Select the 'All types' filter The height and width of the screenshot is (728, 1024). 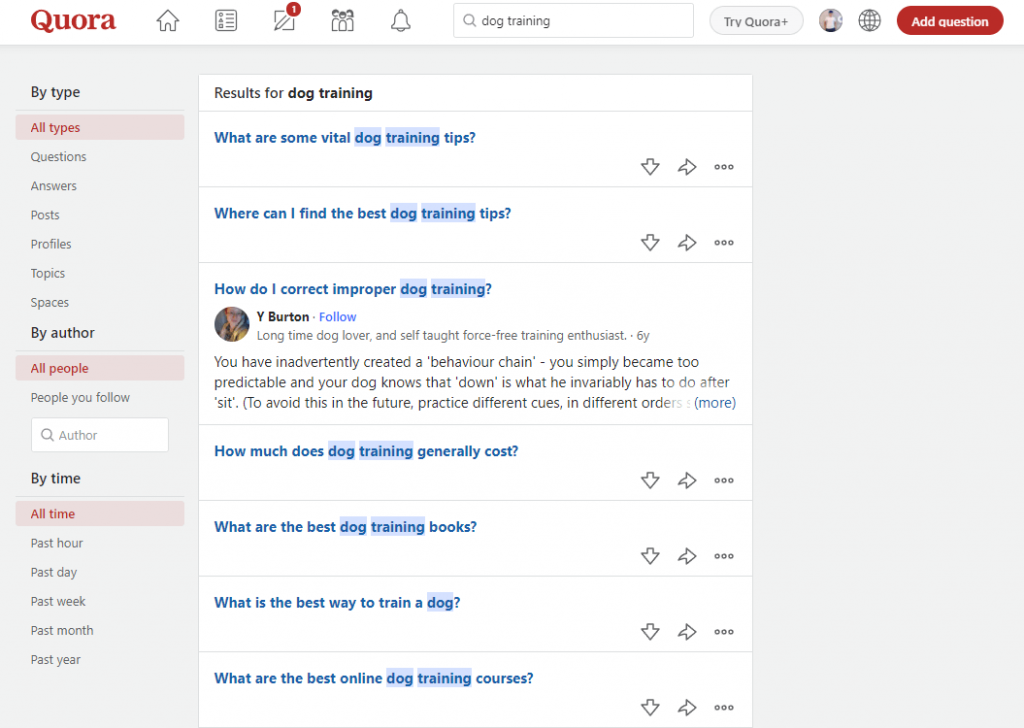pos(100,127)
